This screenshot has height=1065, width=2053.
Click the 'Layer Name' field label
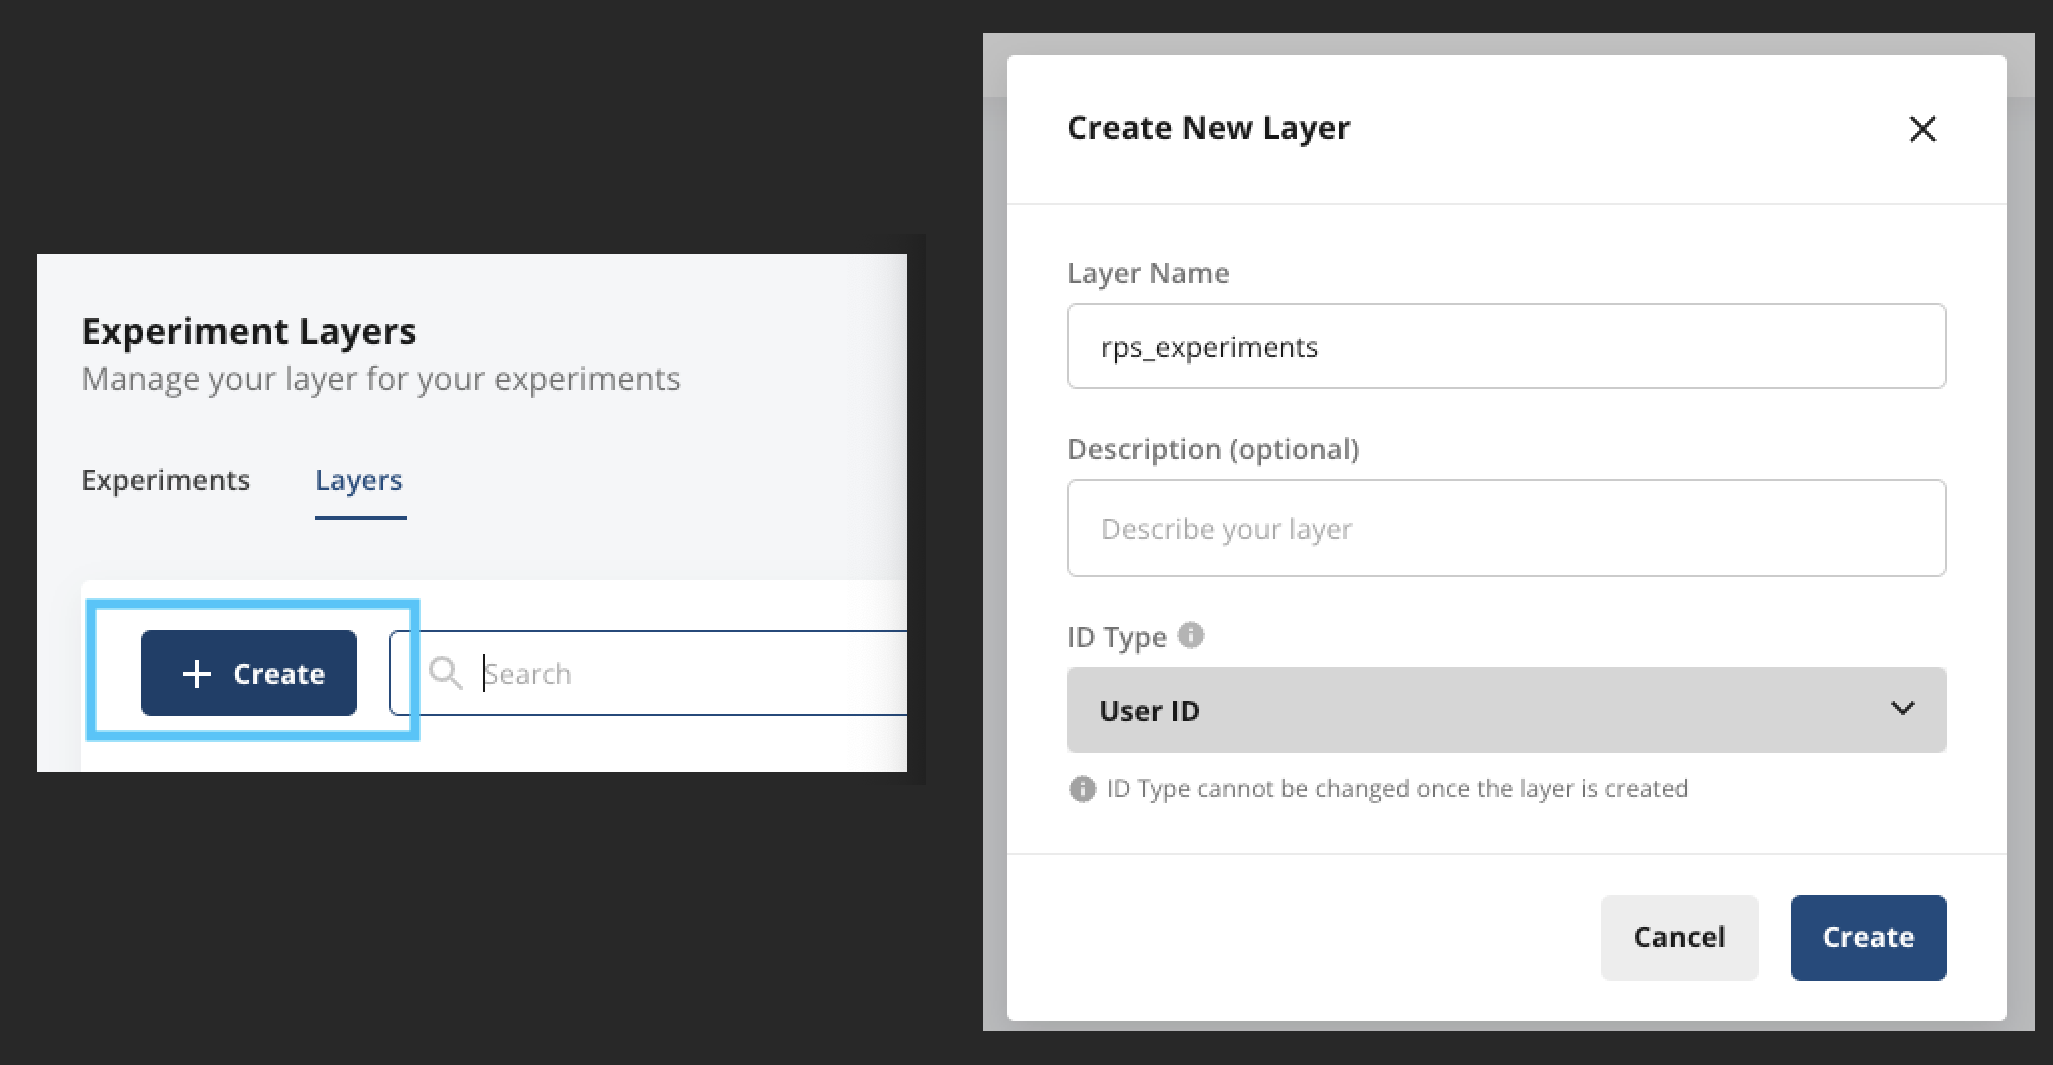[x=1148, y=273]
